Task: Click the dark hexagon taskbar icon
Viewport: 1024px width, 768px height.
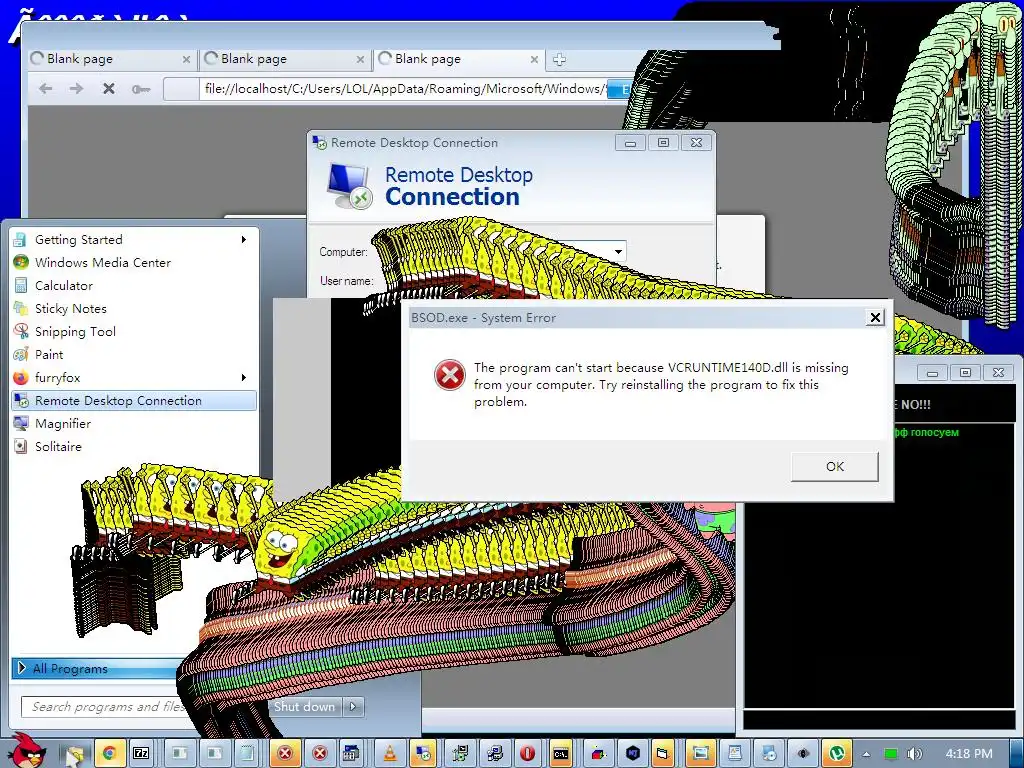Action: (632, 754)
